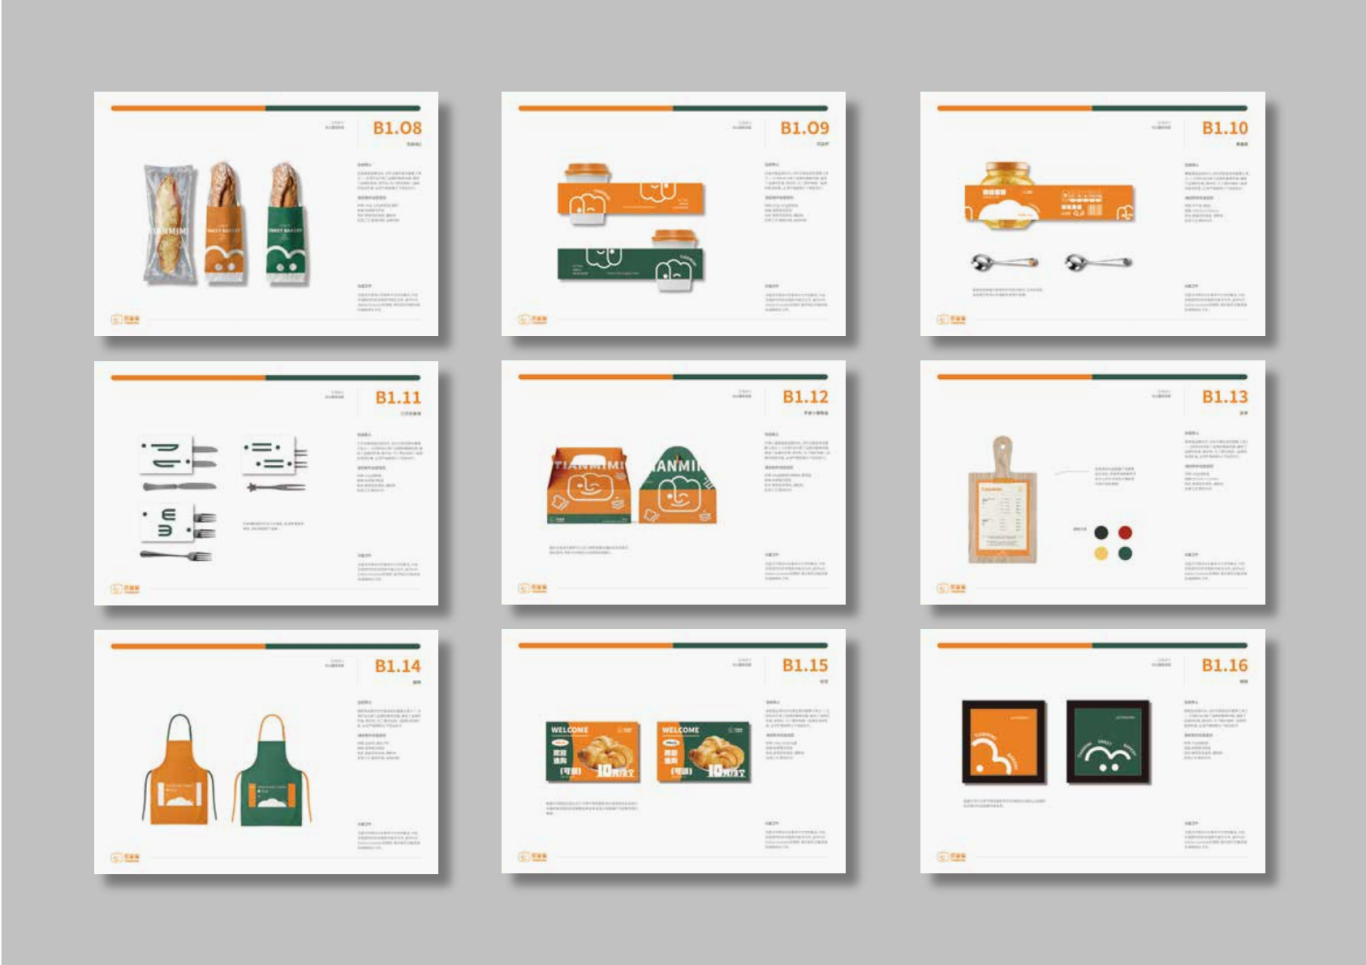Select the right WELCOME croissant banner
Viewport: 1366px width, 965px height.
tap(704, 751)
